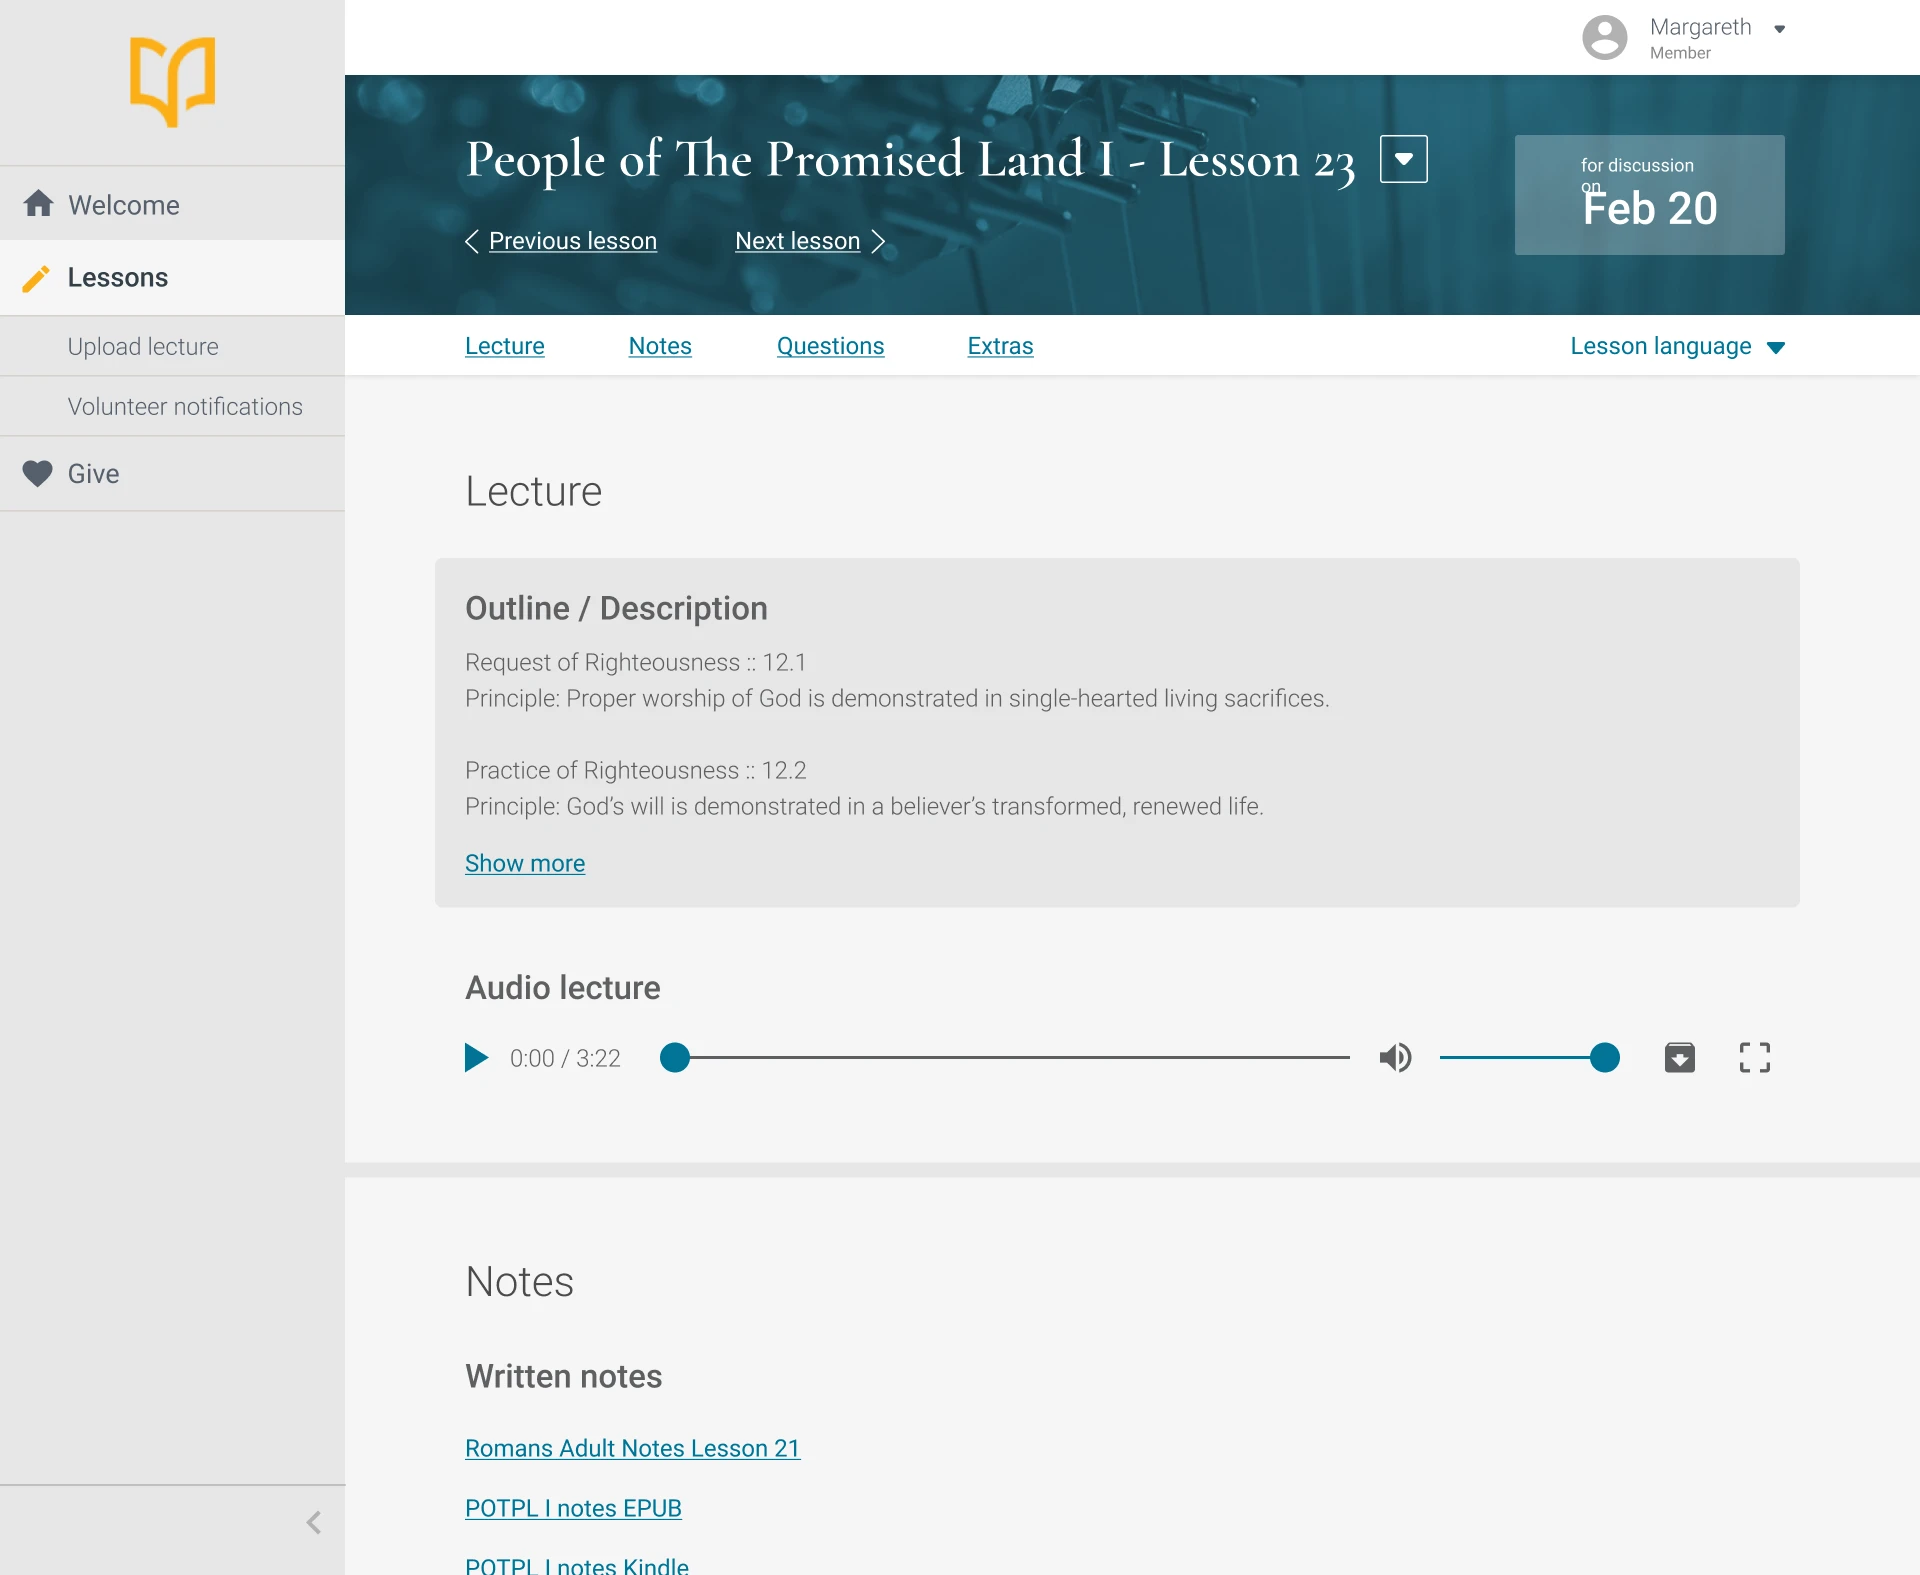Click the Margareth profile avatar
Screen dimensions: 1920x1575
tap(1604, 38)
